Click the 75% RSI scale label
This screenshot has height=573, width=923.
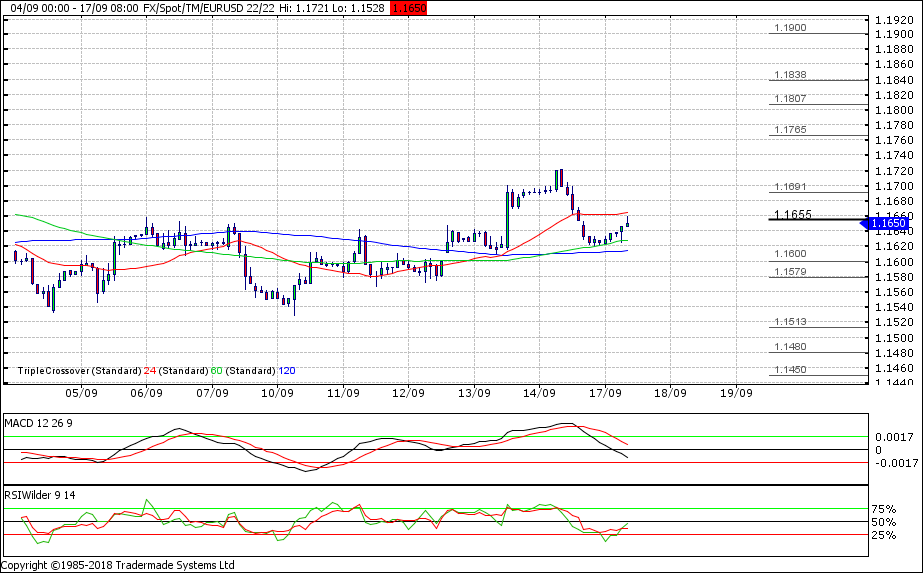tap(884, 509)
